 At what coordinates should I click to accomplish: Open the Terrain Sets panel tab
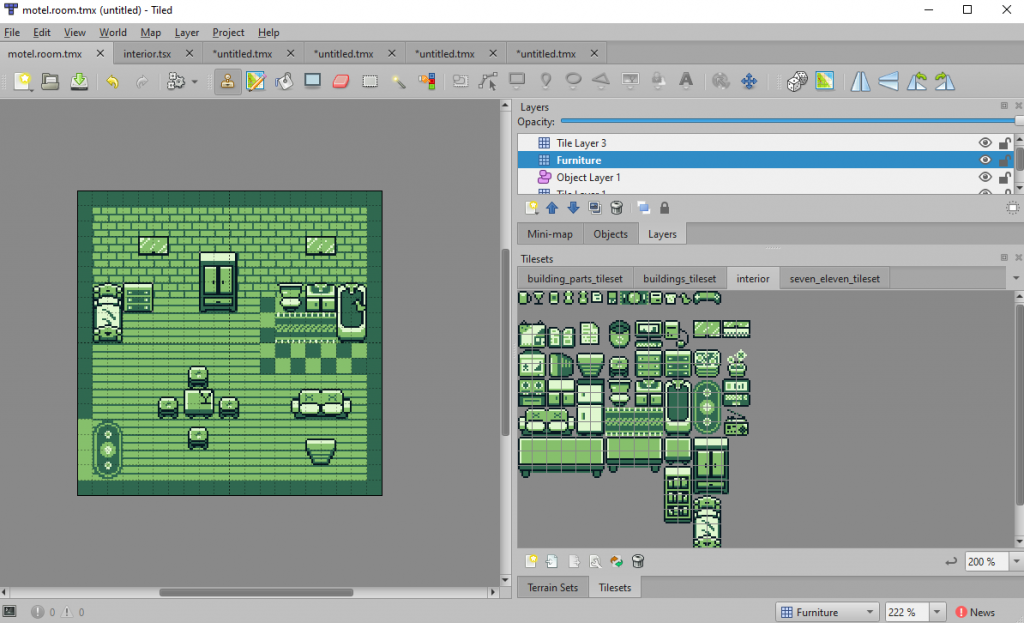click(552, 588)
